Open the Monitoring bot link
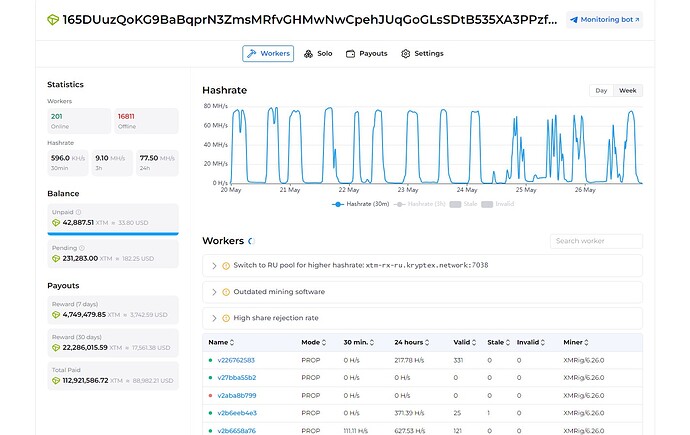The width and height of the screenshot is (690, 435). click(x=604, y=20)
